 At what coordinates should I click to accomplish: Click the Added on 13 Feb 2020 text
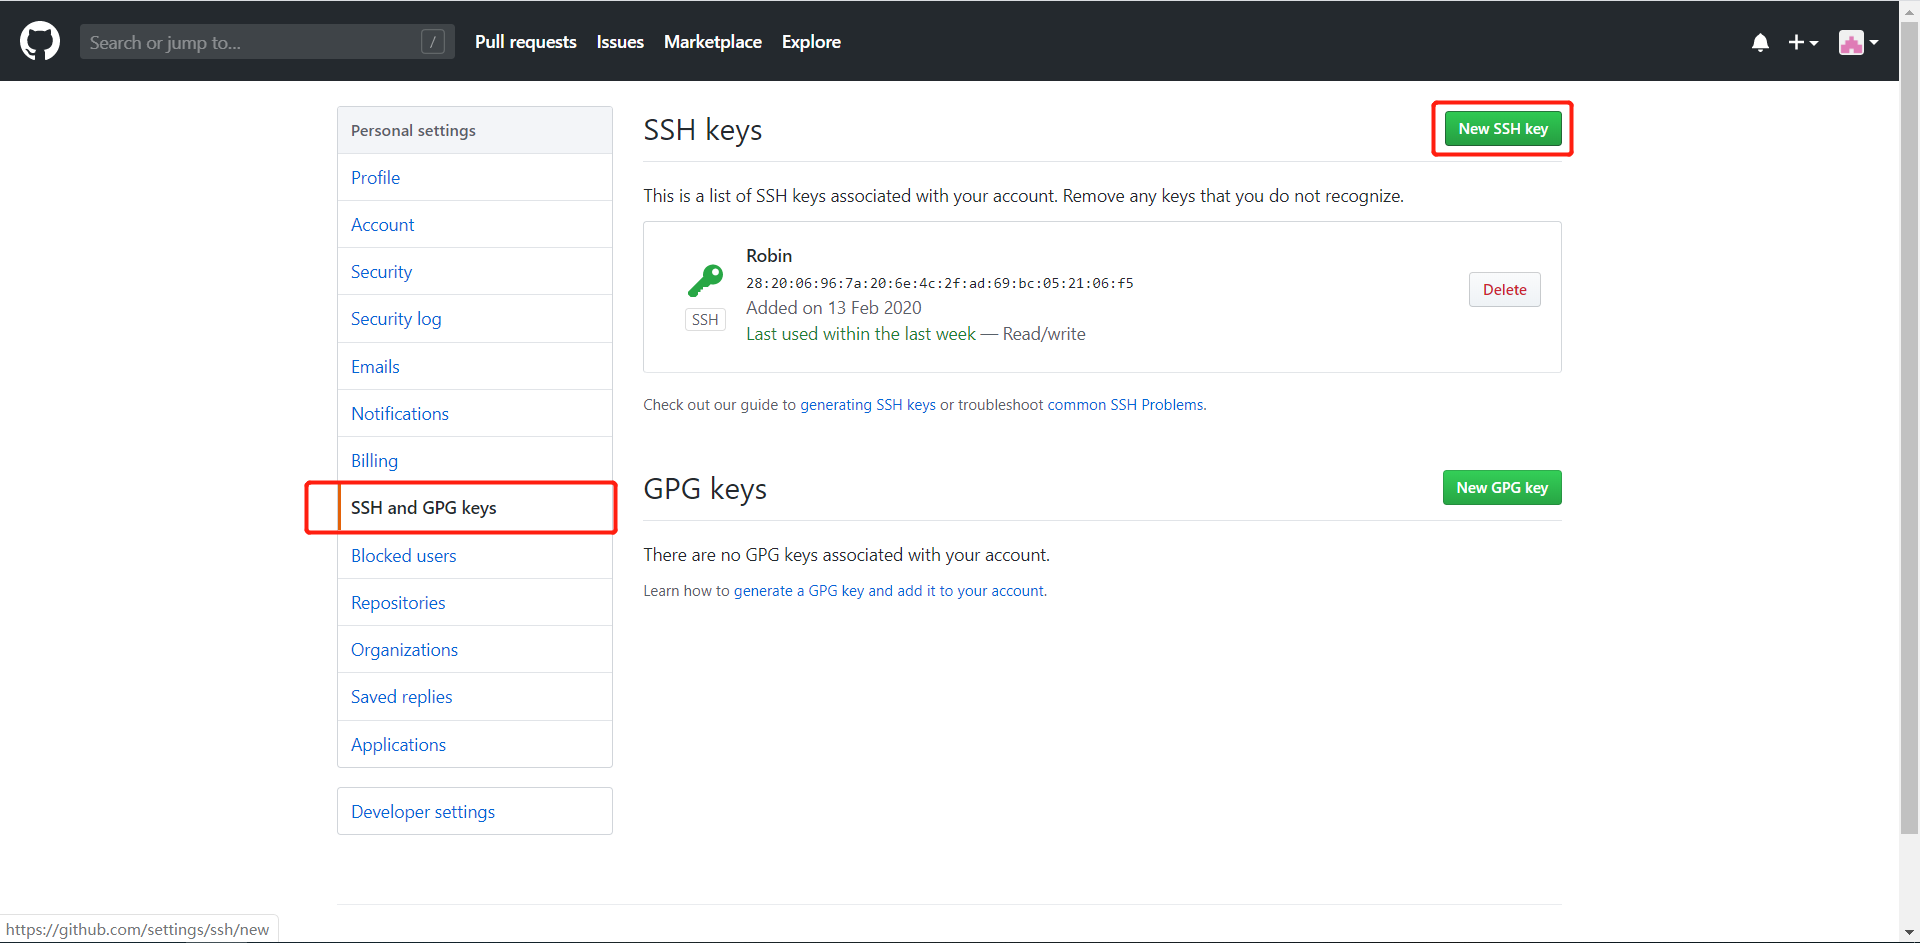[x=834, y=308]
